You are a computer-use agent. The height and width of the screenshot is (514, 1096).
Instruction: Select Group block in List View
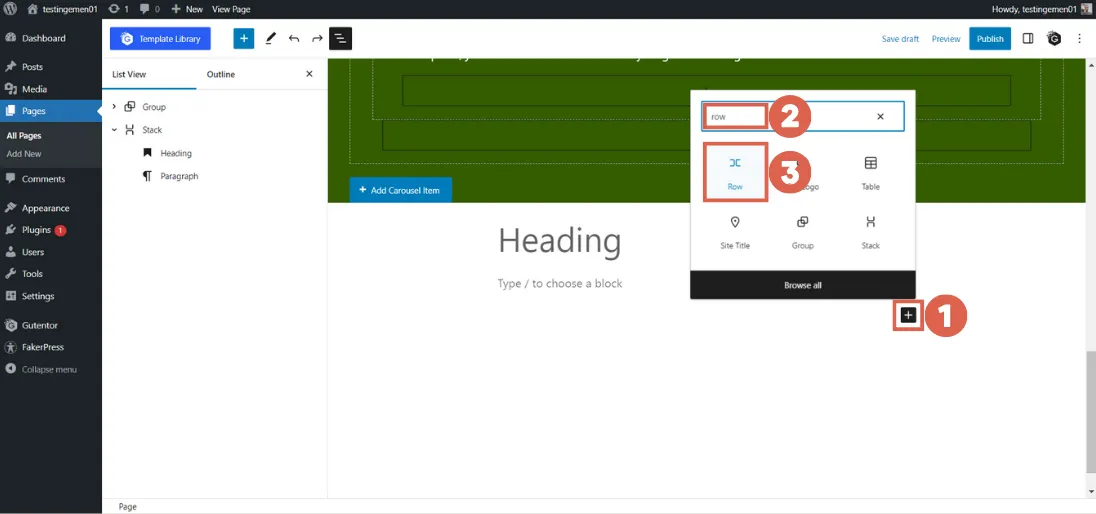coord(154,107)
